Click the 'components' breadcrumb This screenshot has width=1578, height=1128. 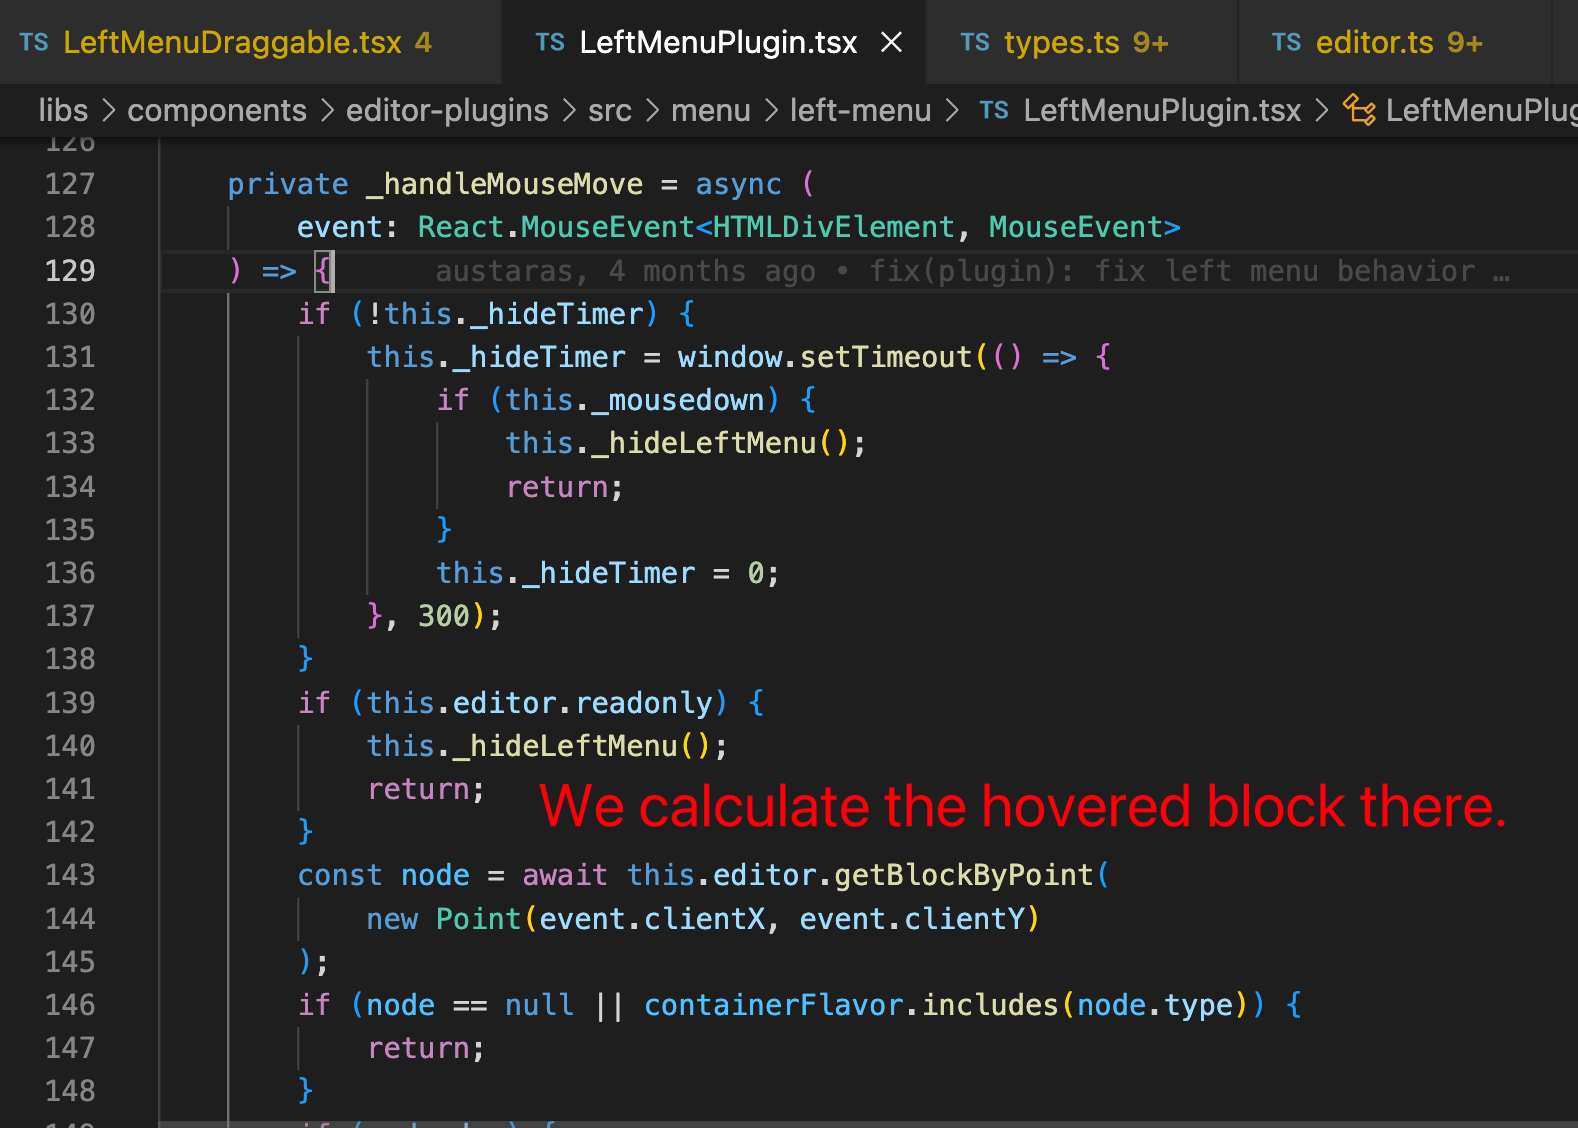pos(217,110)
